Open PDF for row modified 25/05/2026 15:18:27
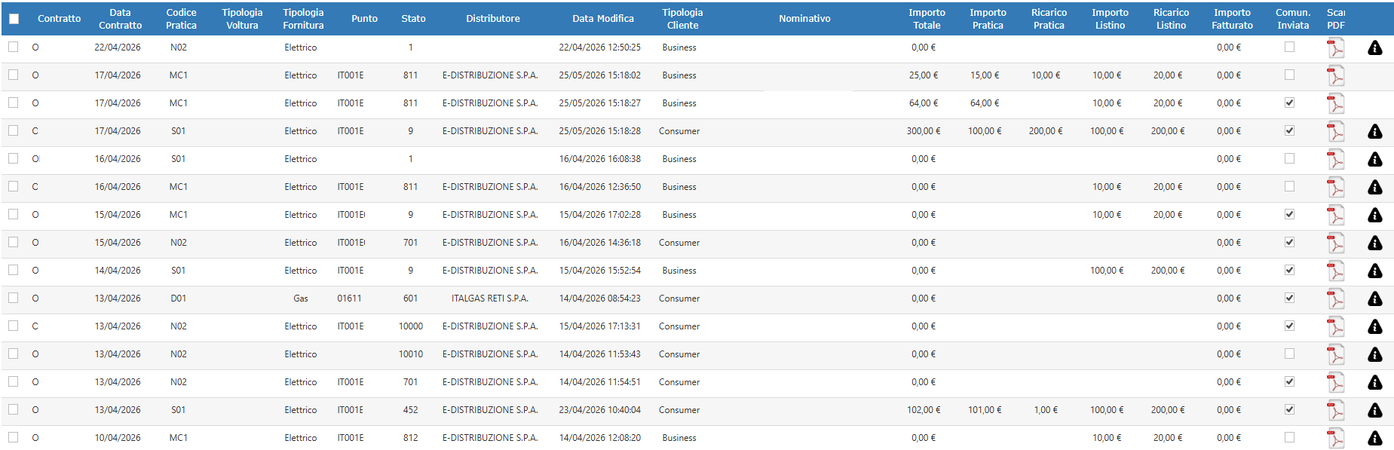1394x450 pixels. (1336, 104)
